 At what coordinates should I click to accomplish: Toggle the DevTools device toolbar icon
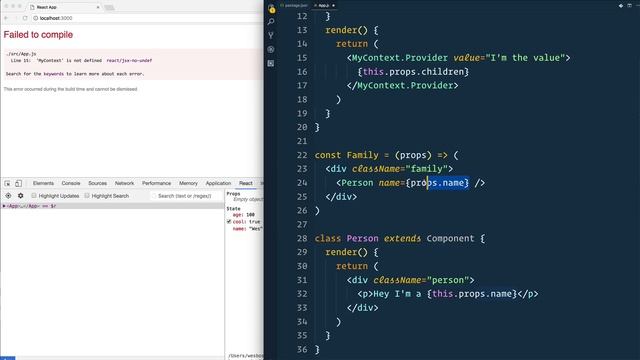18,184
